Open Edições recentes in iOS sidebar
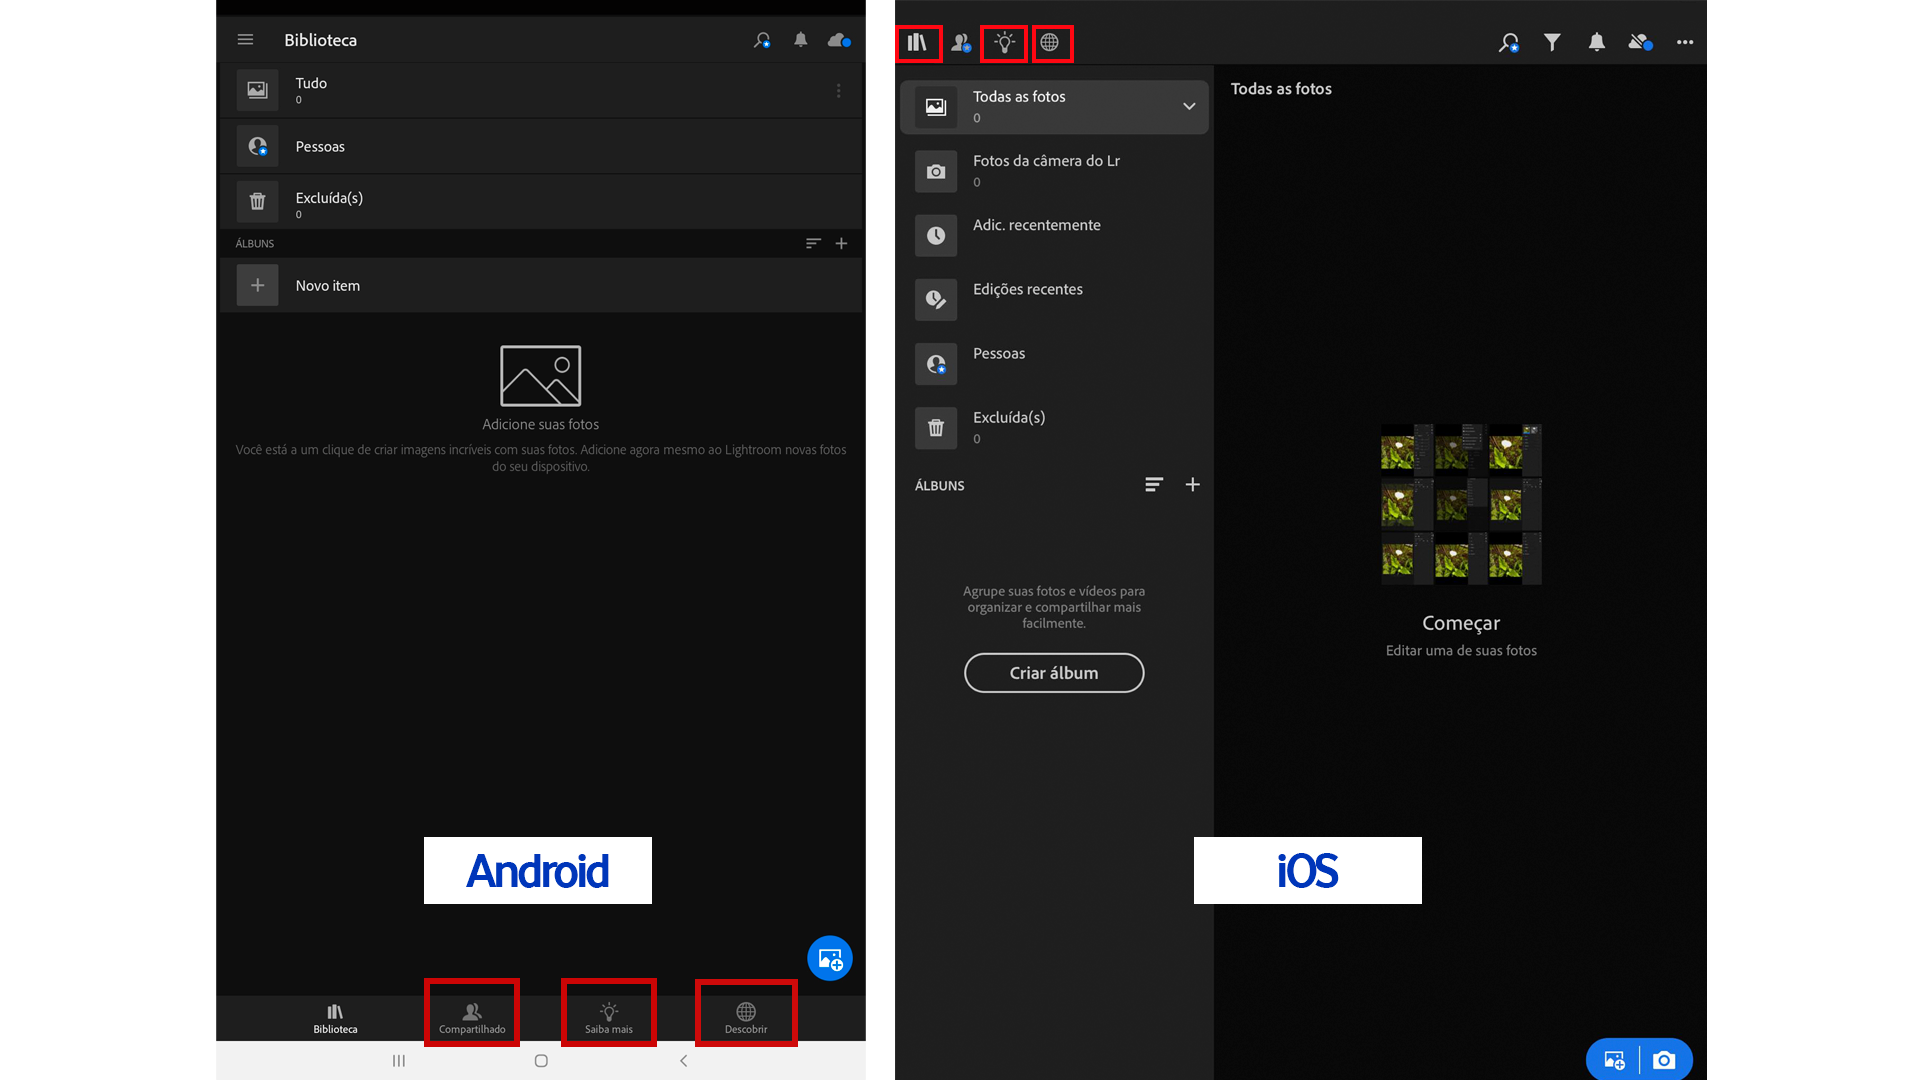 pyautogui.click(x=1054, y=299)
